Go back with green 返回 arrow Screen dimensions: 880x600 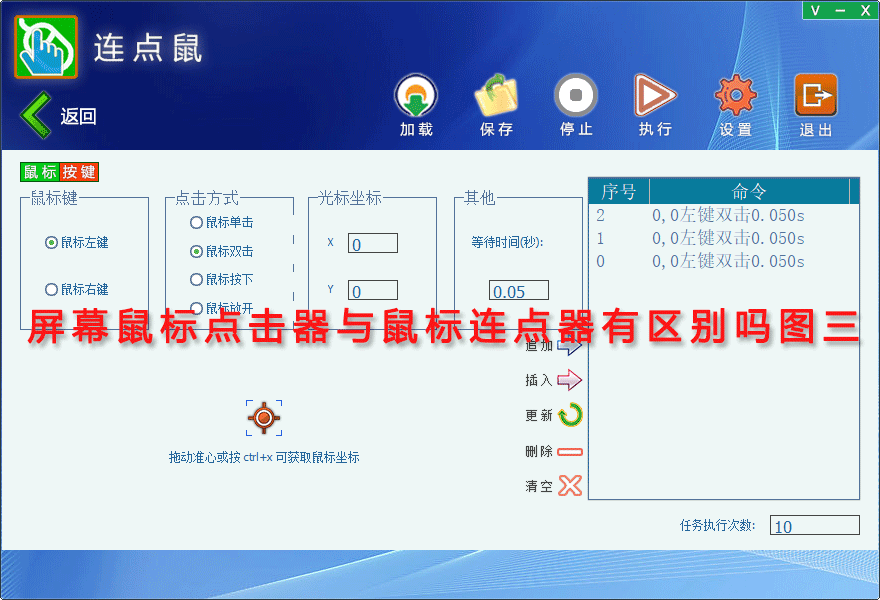(36, 115)
